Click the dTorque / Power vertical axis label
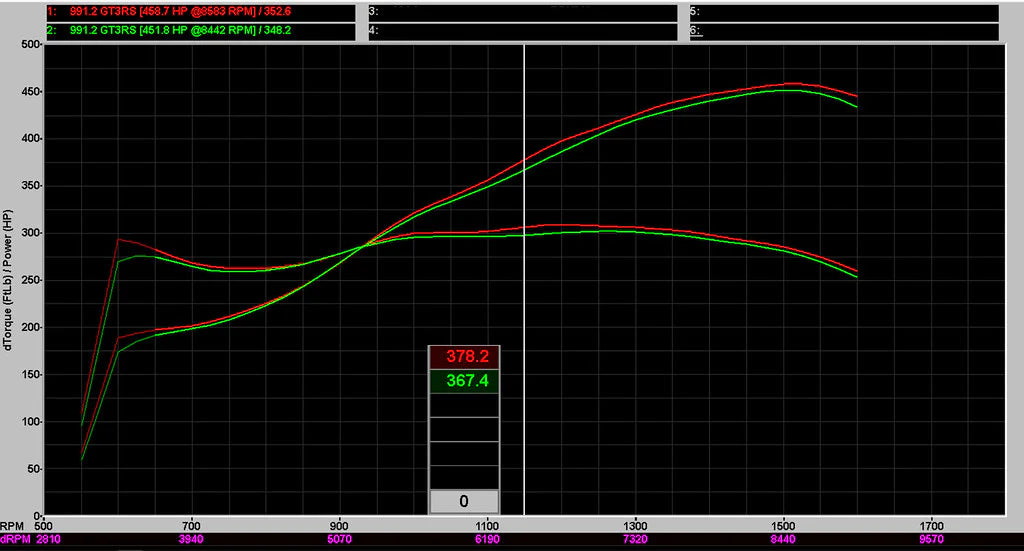The width and height of the screenshot is (1024, 551). [x=8, y=280]
